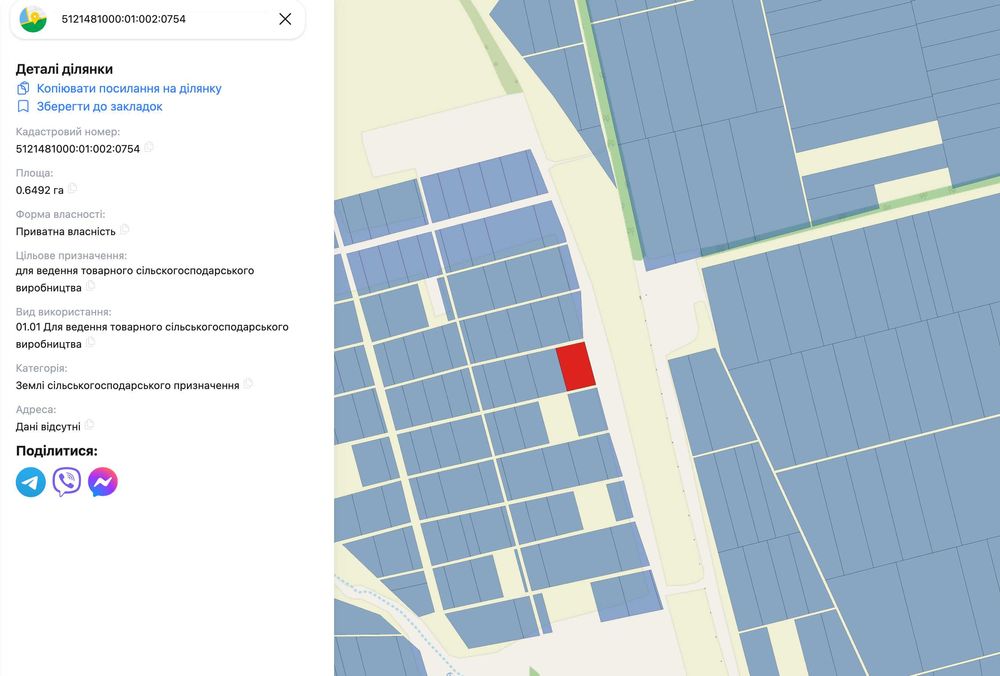Screen dimensions: 1000x676
Task: Copy the 'Цільове призначення' value using its icon
Action: click(90, 286)
